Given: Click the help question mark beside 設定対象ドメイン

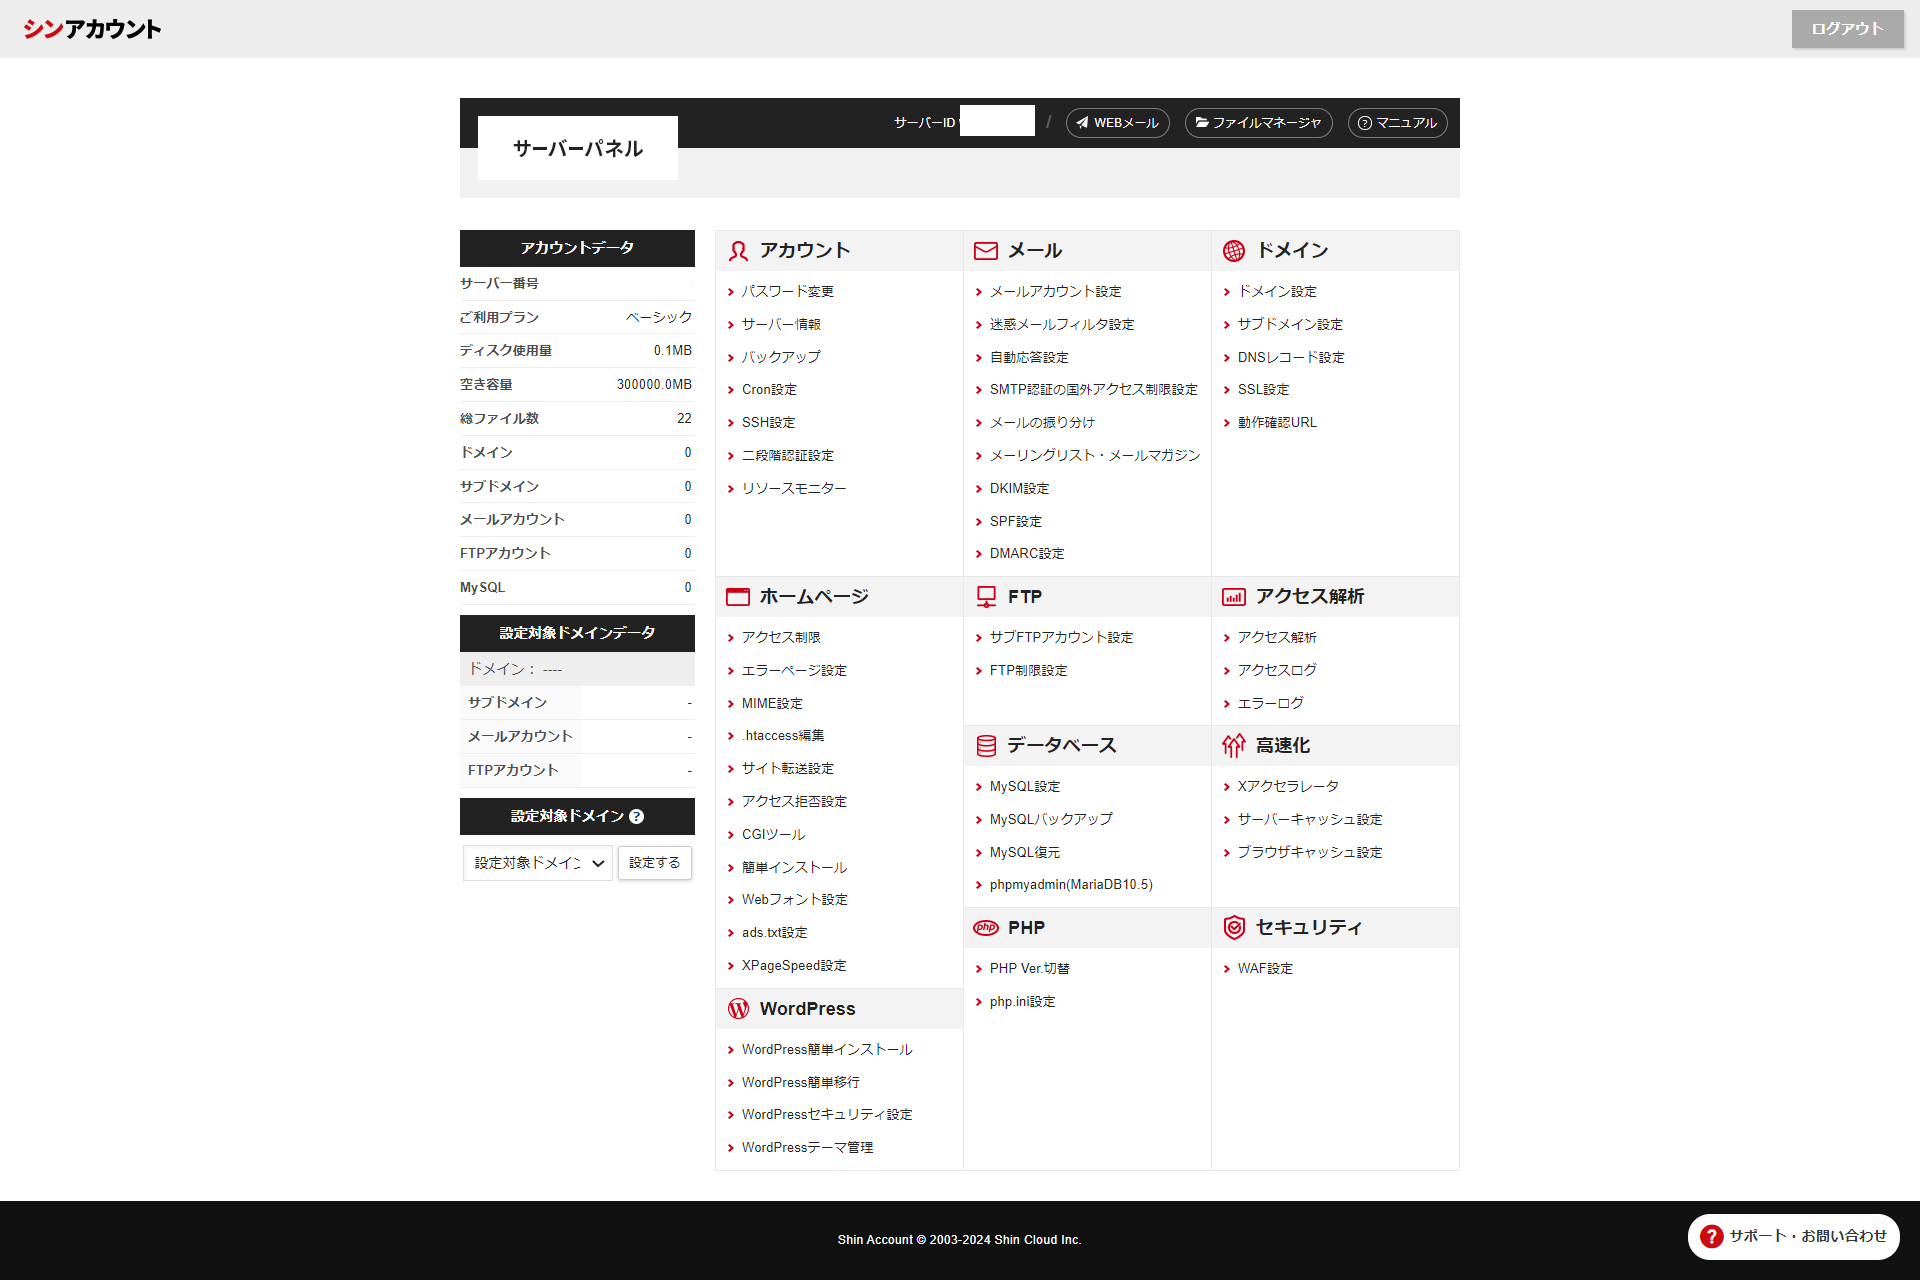Looking at the screenshot, I should click(x=637, y=817).
